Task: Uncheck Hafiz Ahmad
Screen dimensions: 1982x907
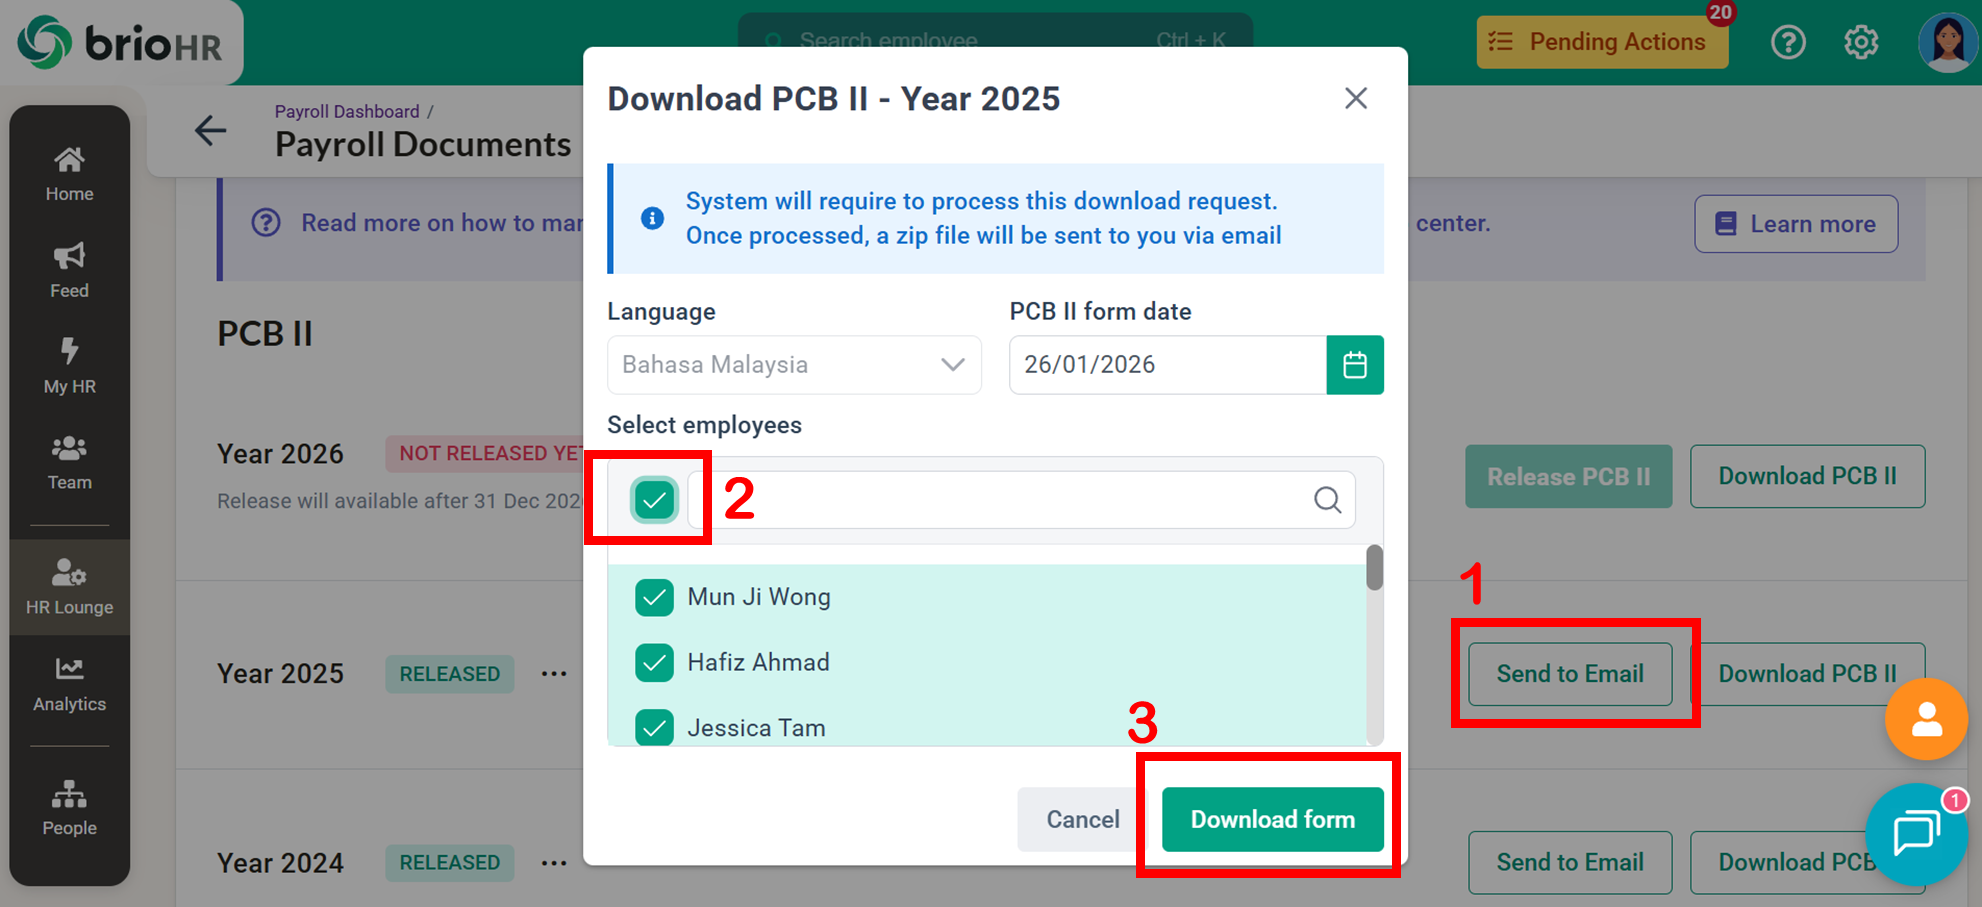Action: [x=654, y=662]
